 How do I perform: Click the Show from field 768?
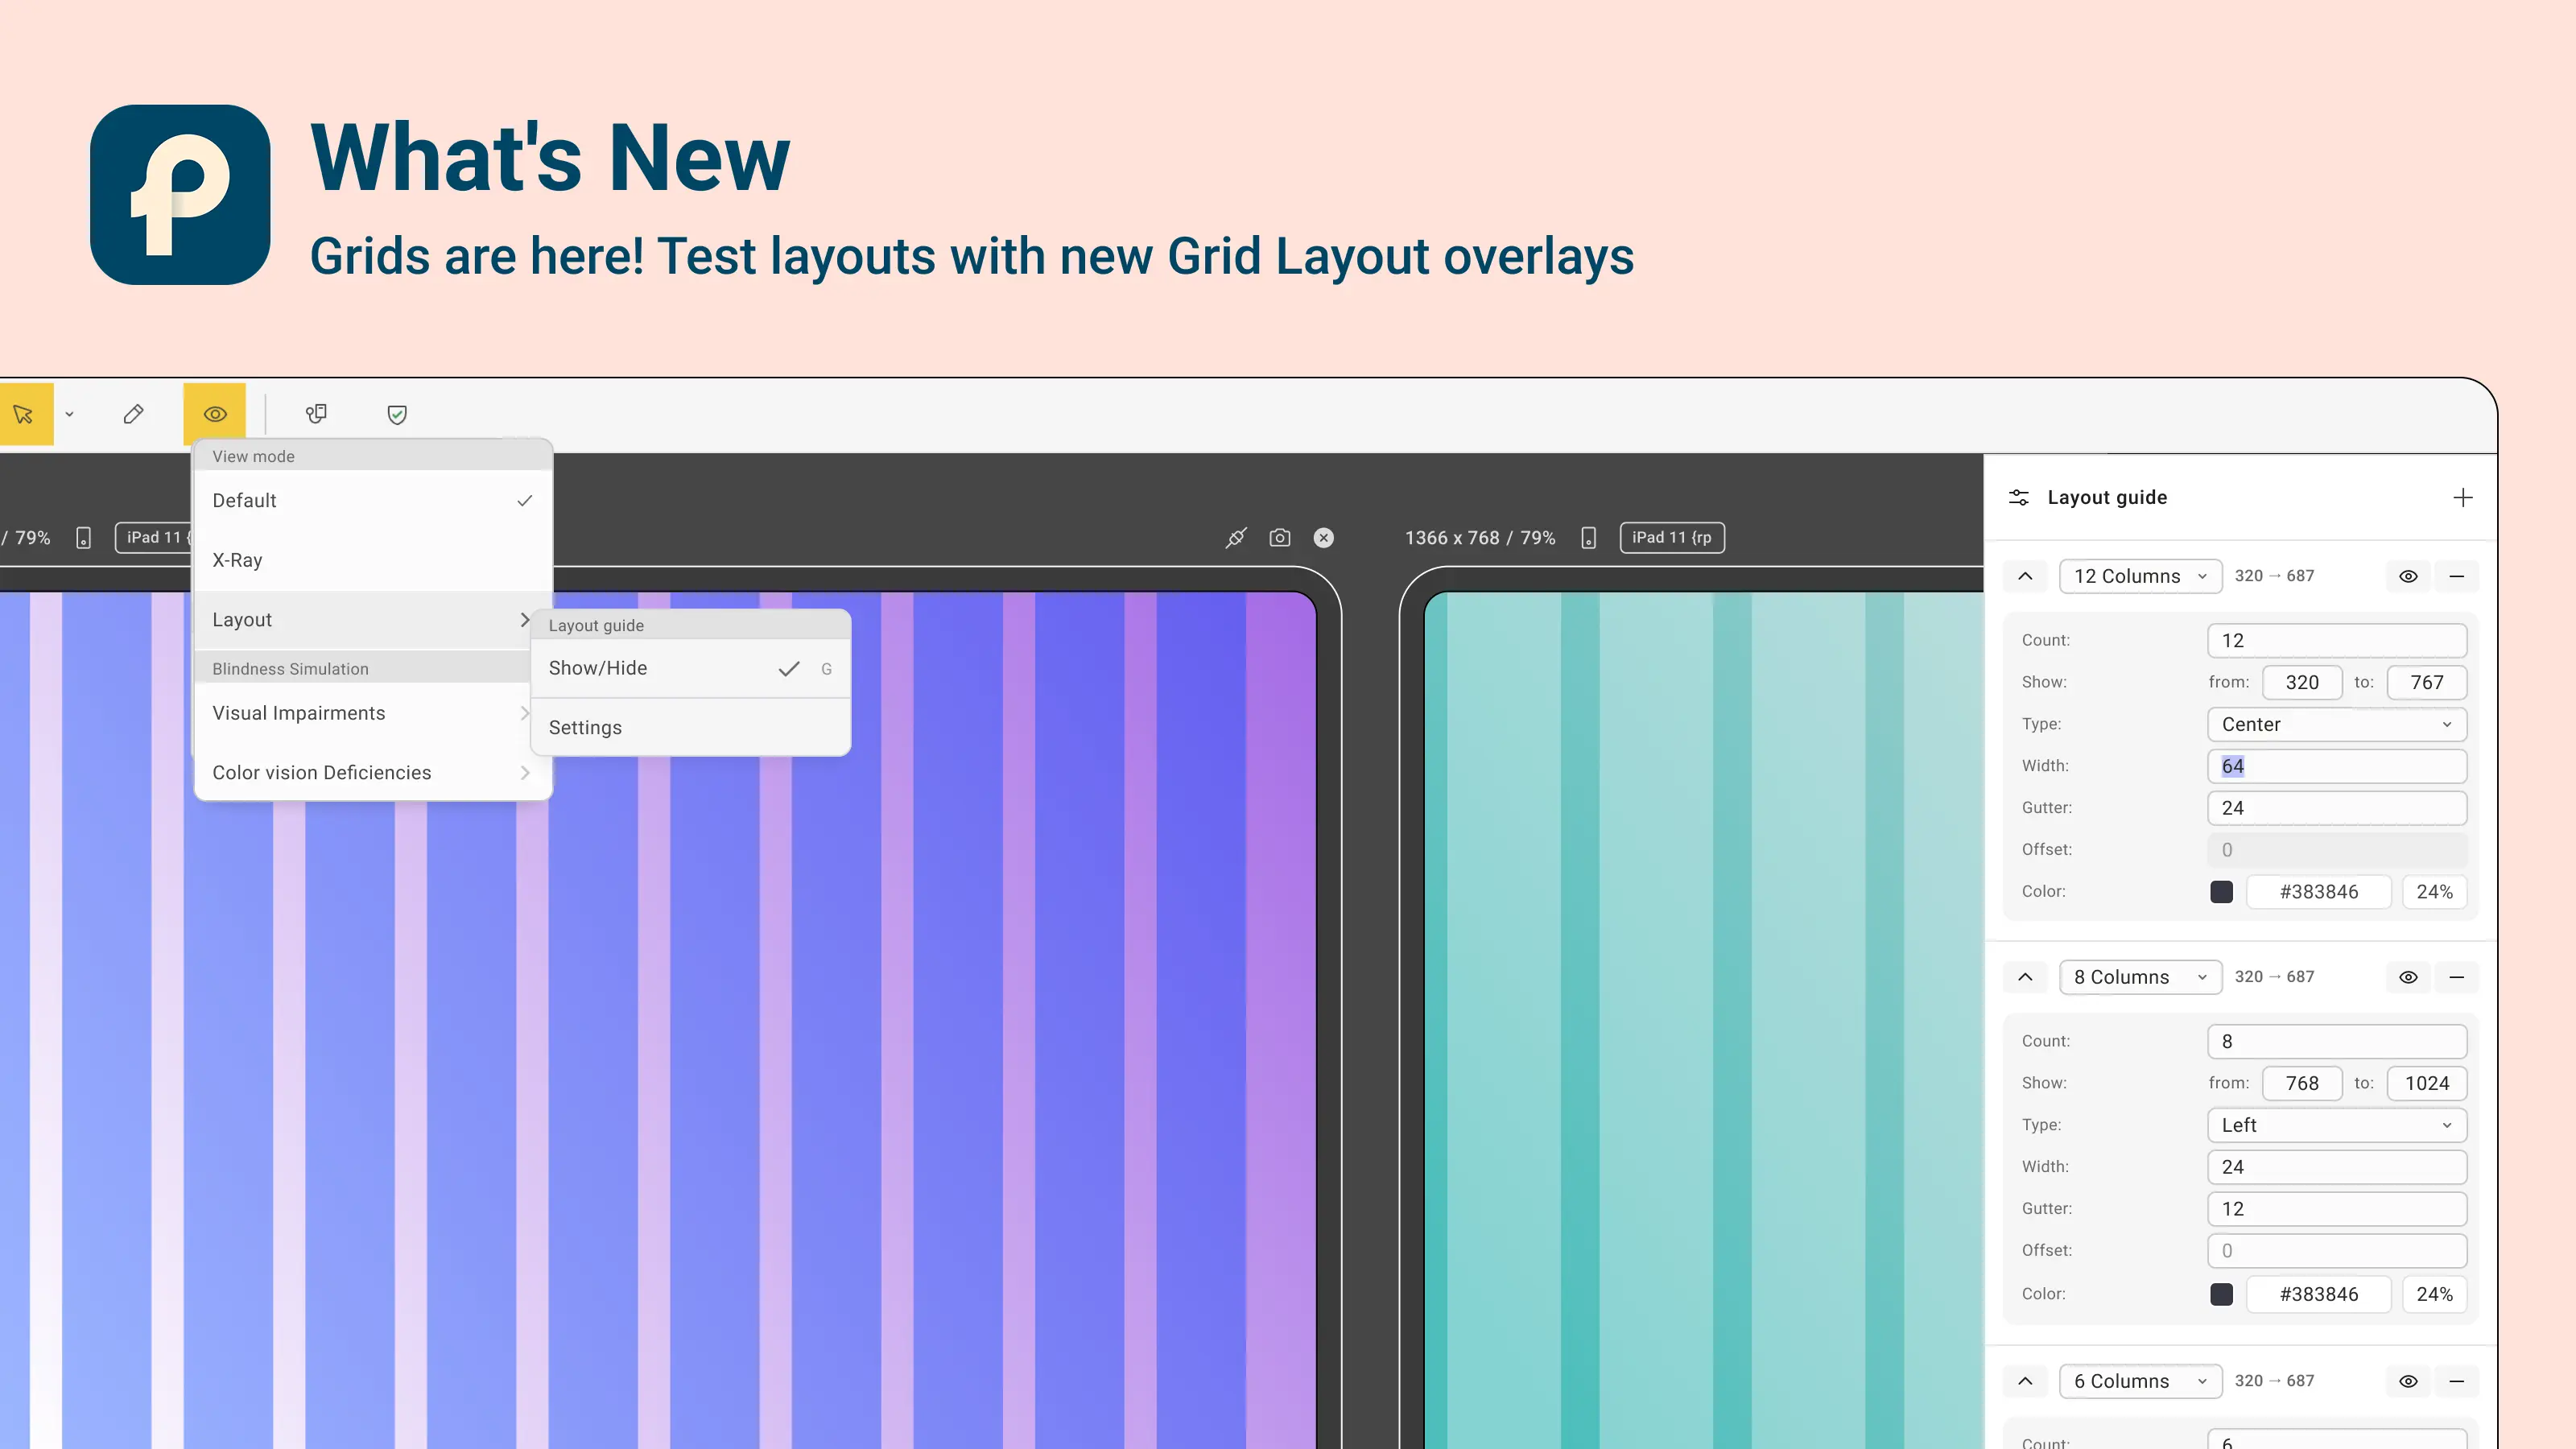pyautogui.click(x=2302, y=1084)
